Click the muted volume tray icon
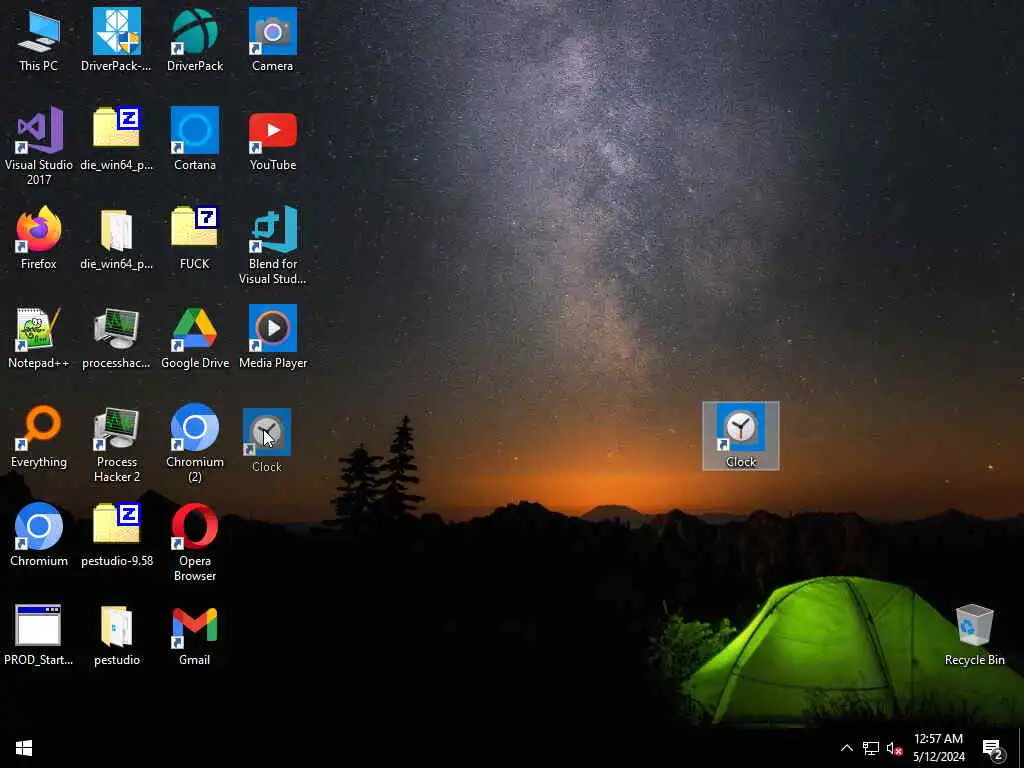 point(894,748)
